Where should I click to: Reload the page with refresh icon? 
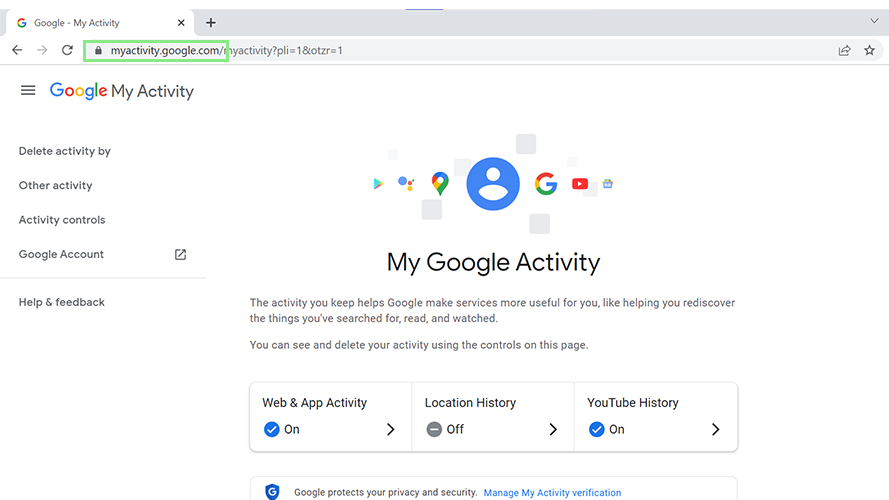tap(67, 50)
